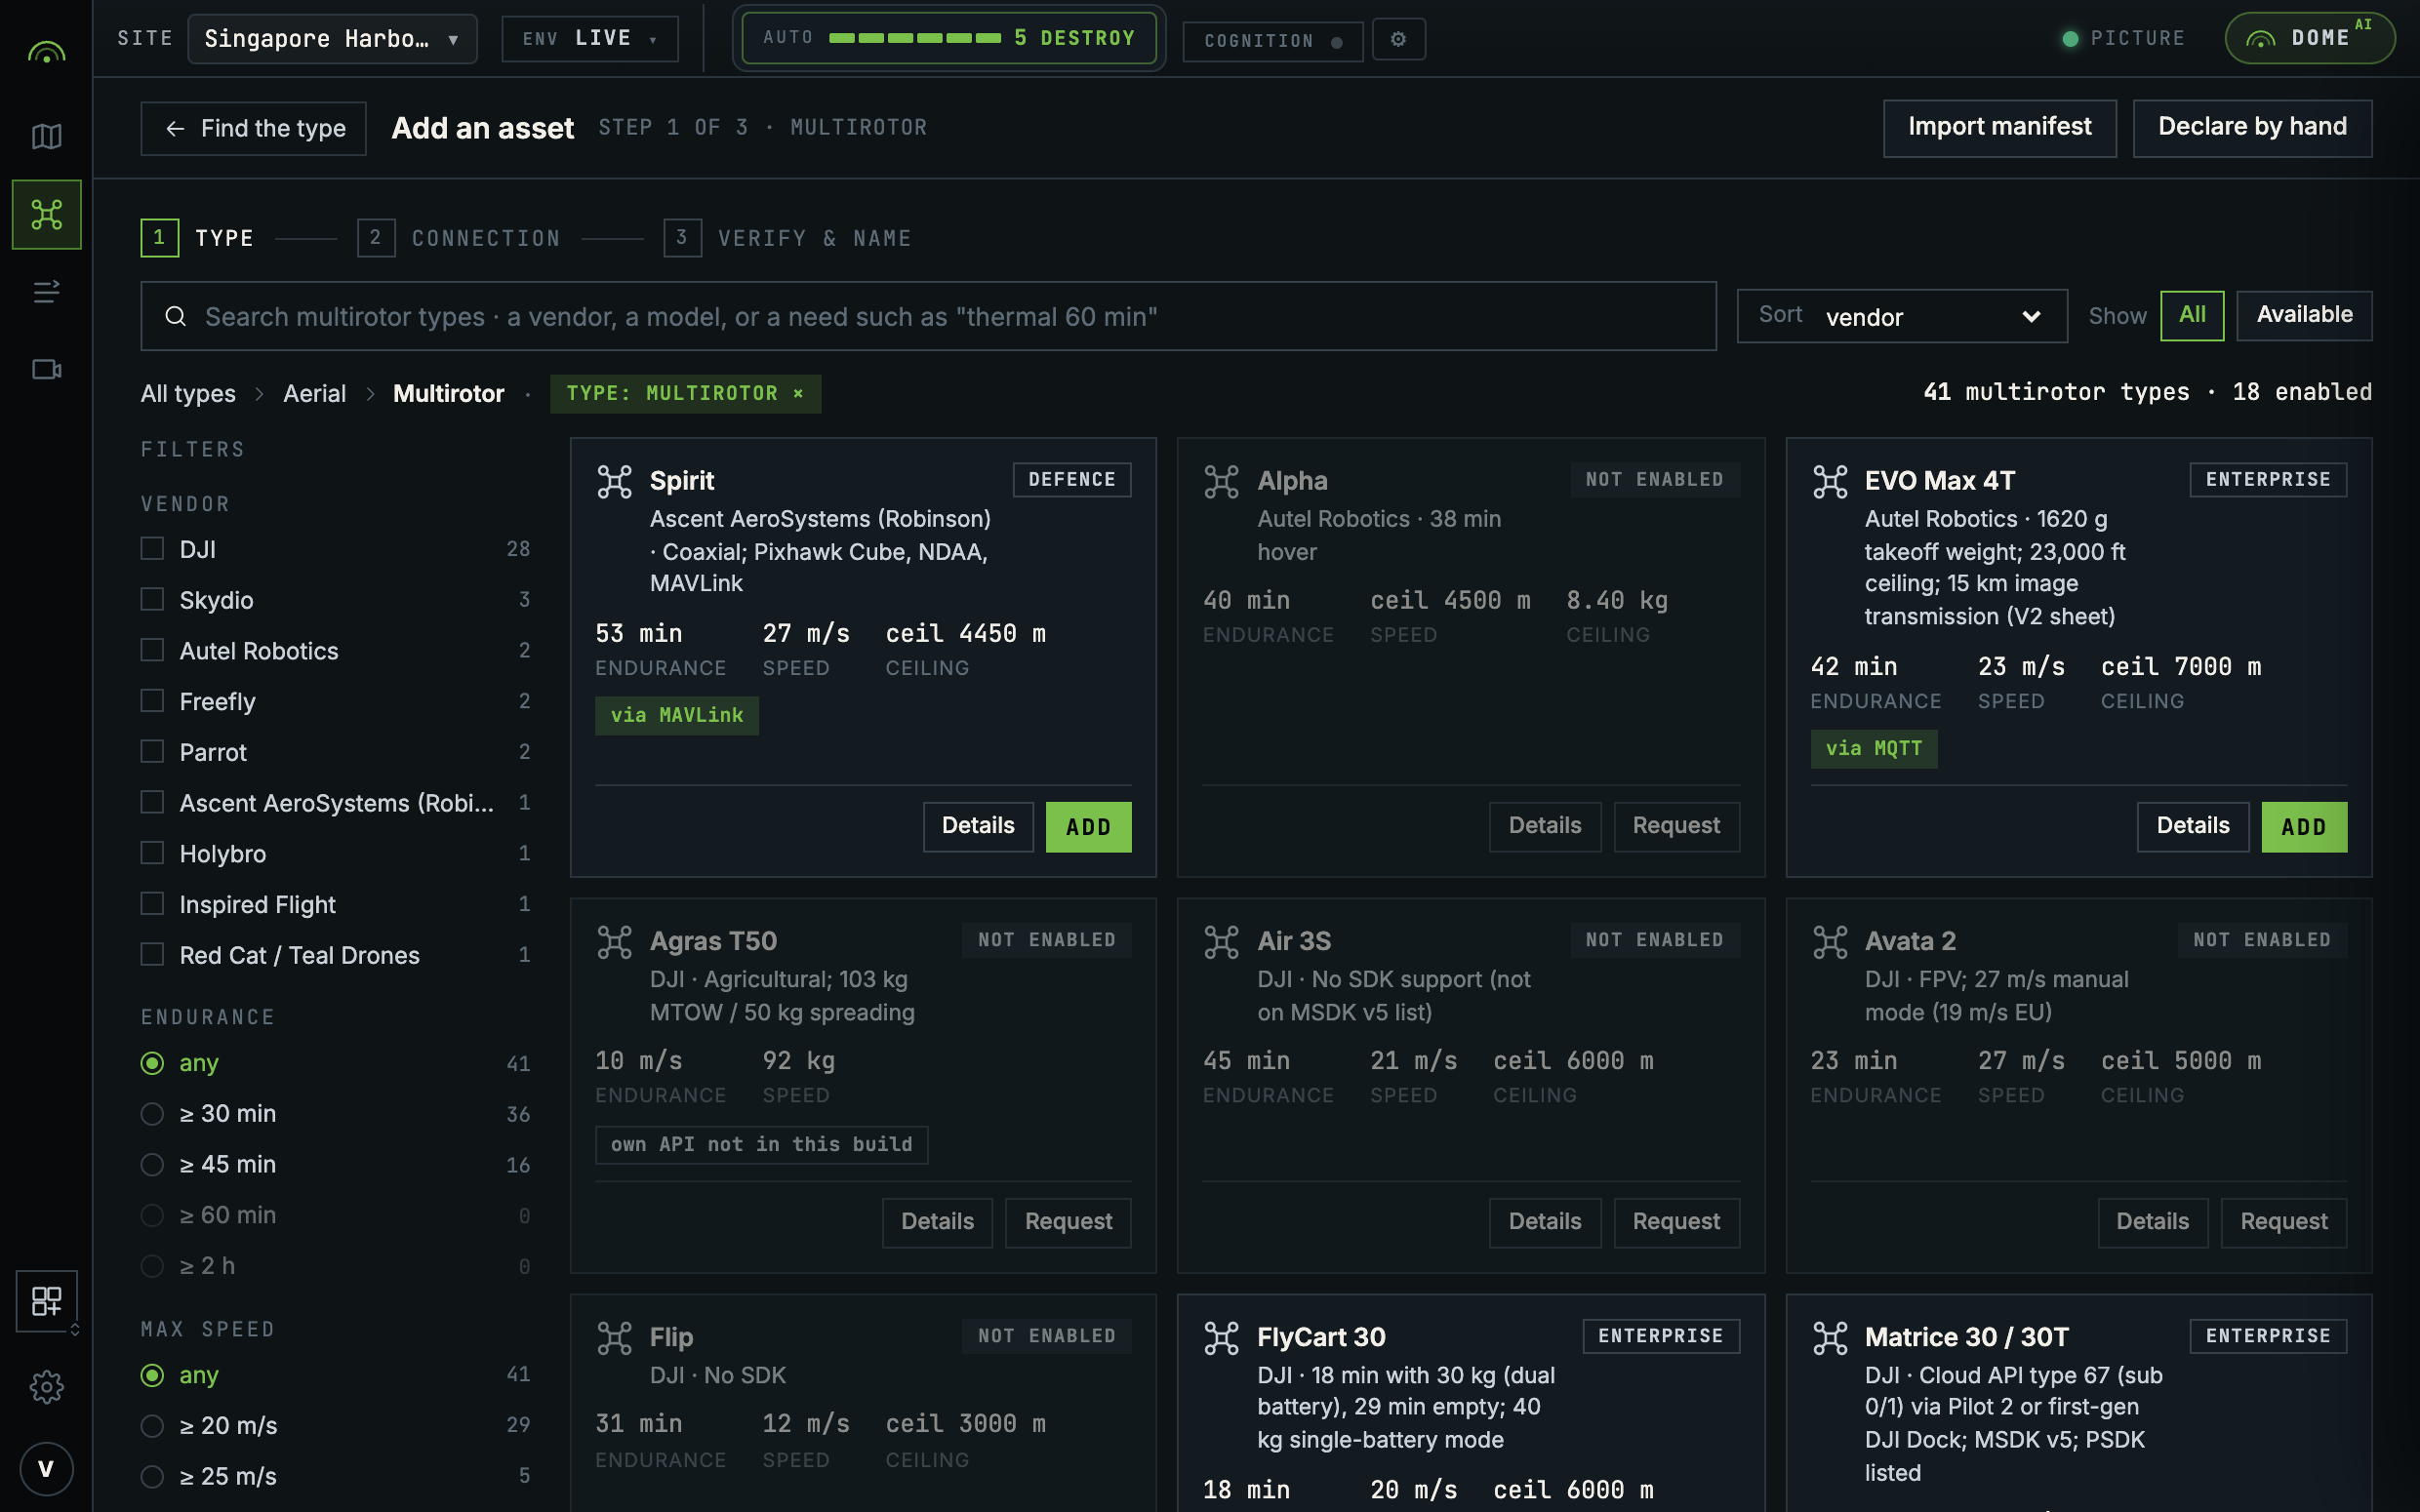Go to step 3 VERIFY & NAME
This screenshot has height=1512, width=2420.
787,238
